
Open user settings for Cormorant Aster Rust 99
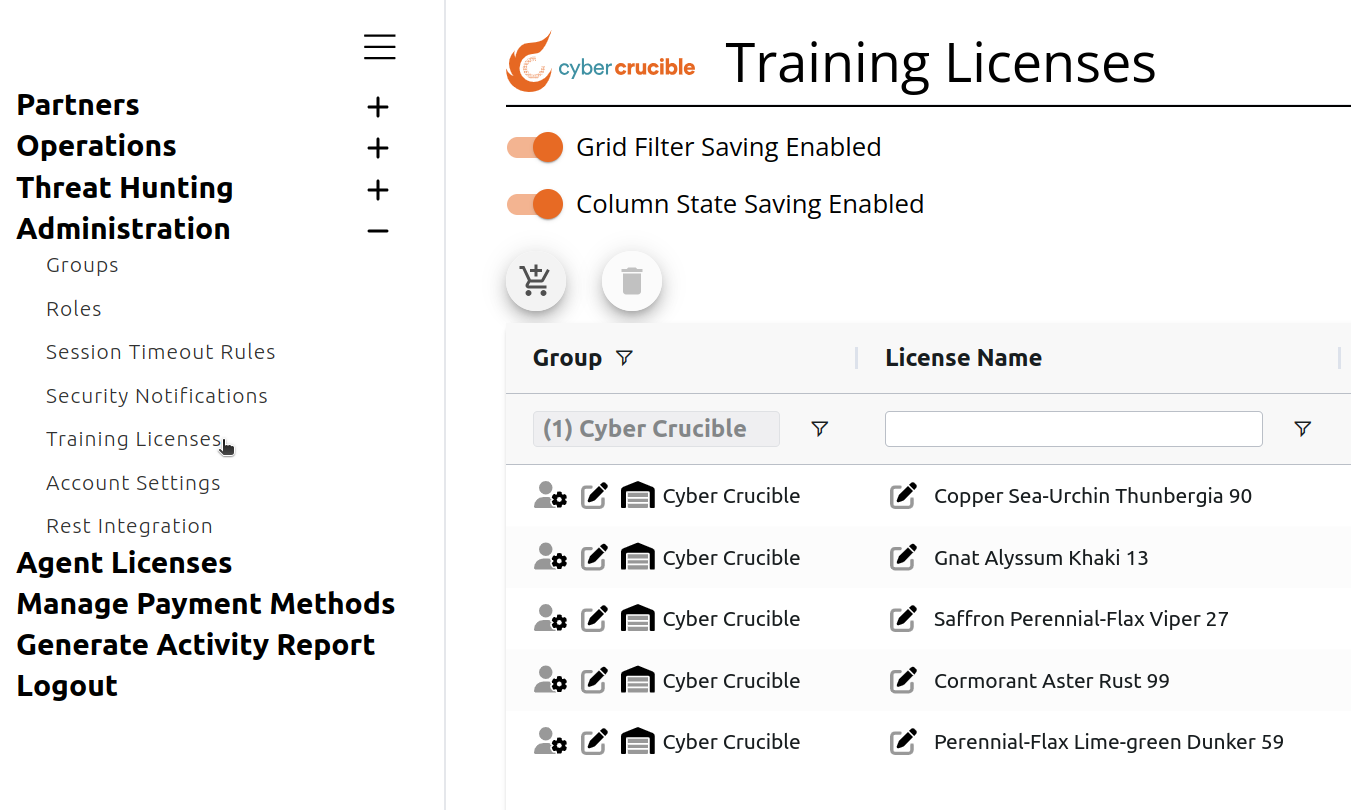pyautogui.click(x=550, y=681)
